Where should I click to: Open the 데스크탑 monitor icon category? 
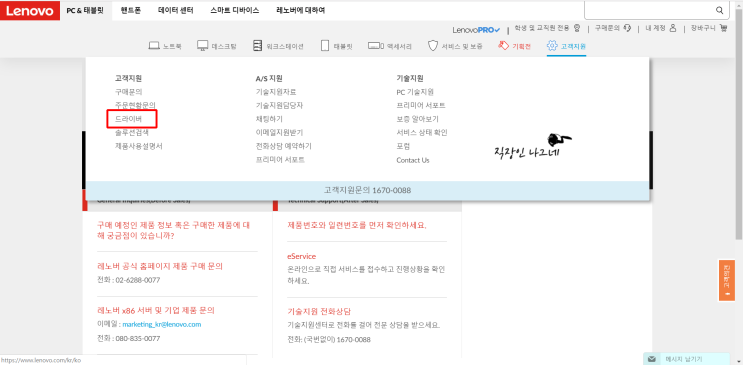tap(203, 46)
